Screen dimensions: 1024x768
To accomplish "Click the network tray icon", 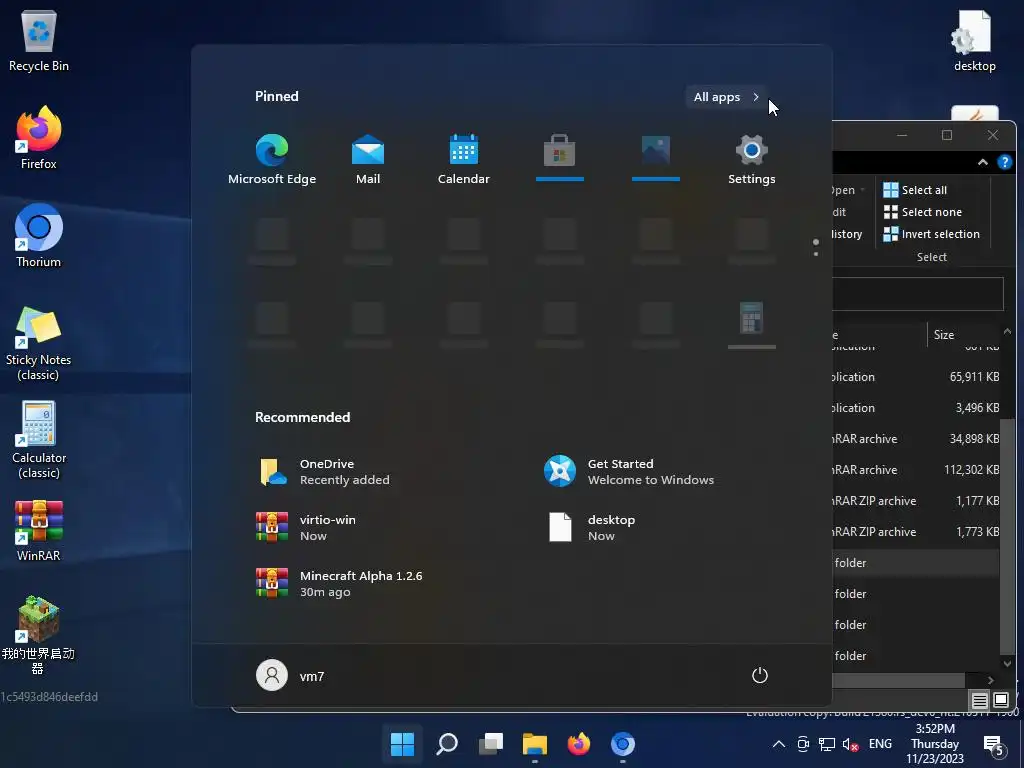I will pyautogui.click(x=827, y=744).
